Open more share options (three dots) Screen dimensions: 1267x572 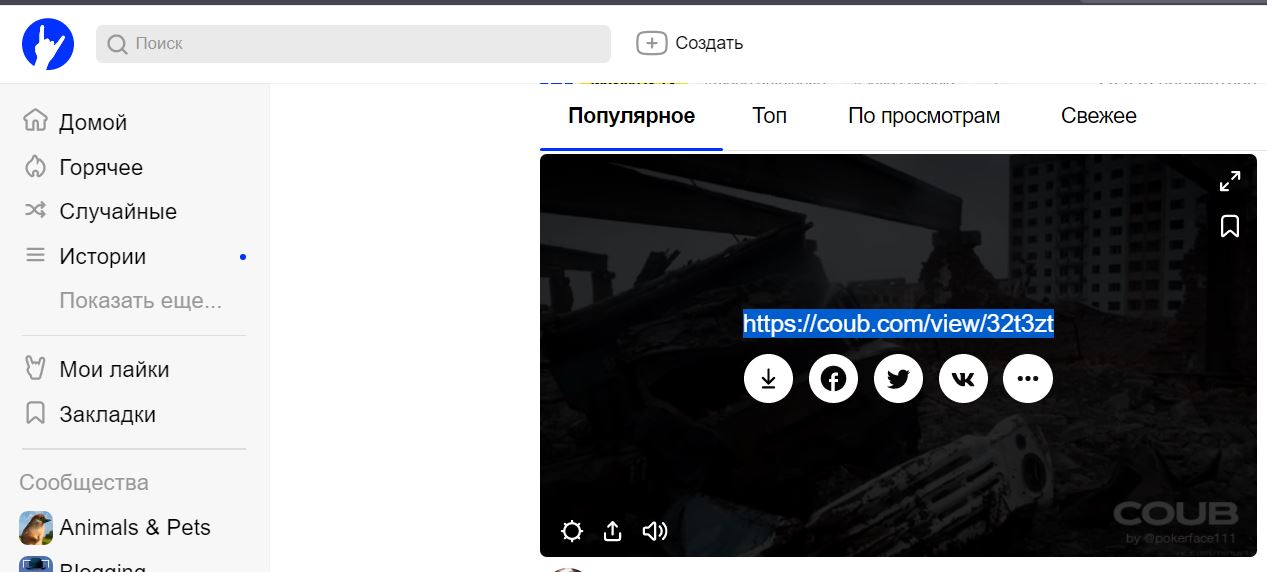1028,379
